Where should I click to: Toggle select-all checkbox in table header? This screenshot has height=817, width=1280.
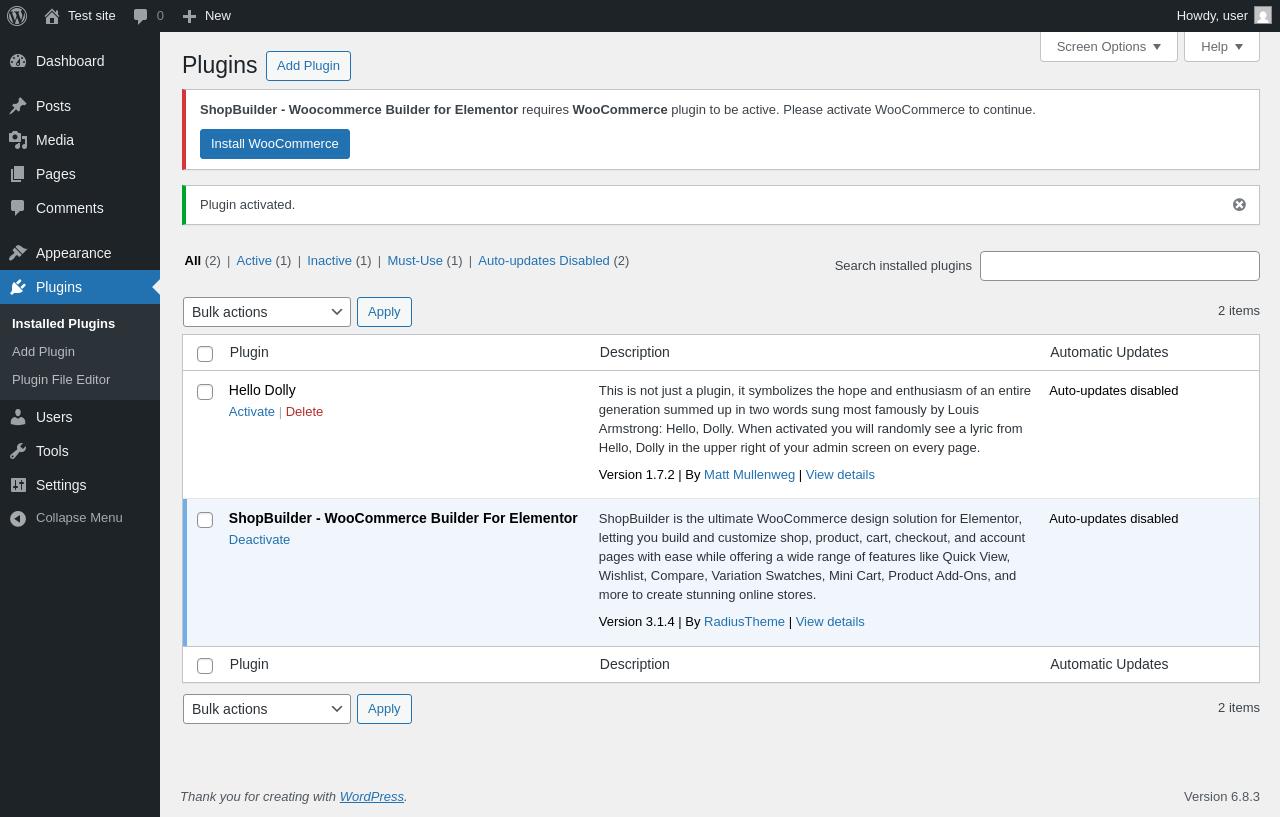205,354
